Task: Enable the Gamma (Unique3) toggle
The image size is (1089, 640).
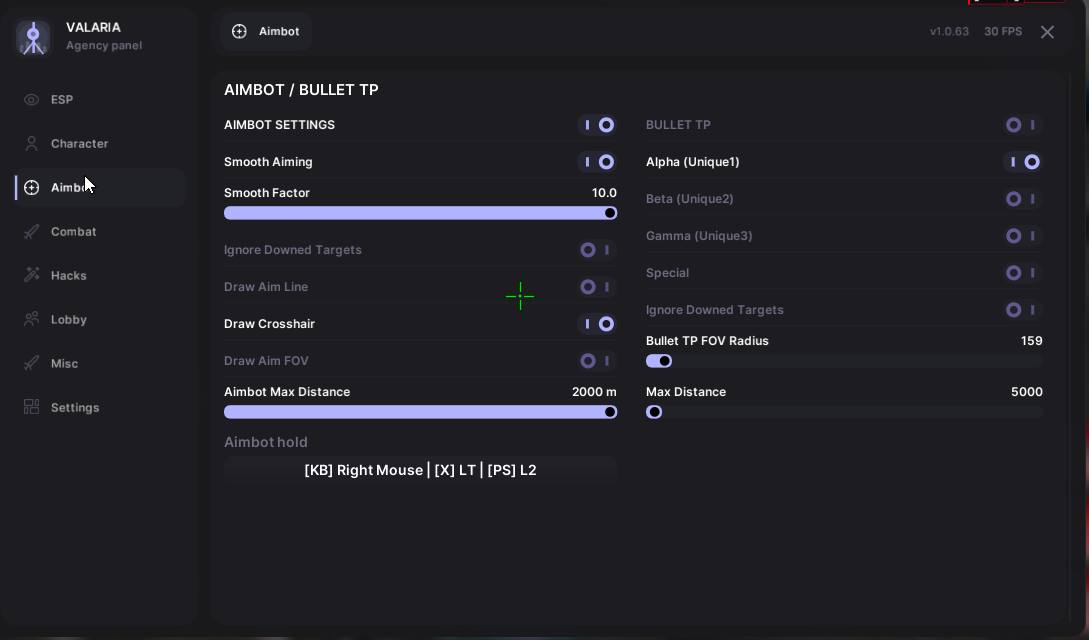Action: (x=1023, y=236)
